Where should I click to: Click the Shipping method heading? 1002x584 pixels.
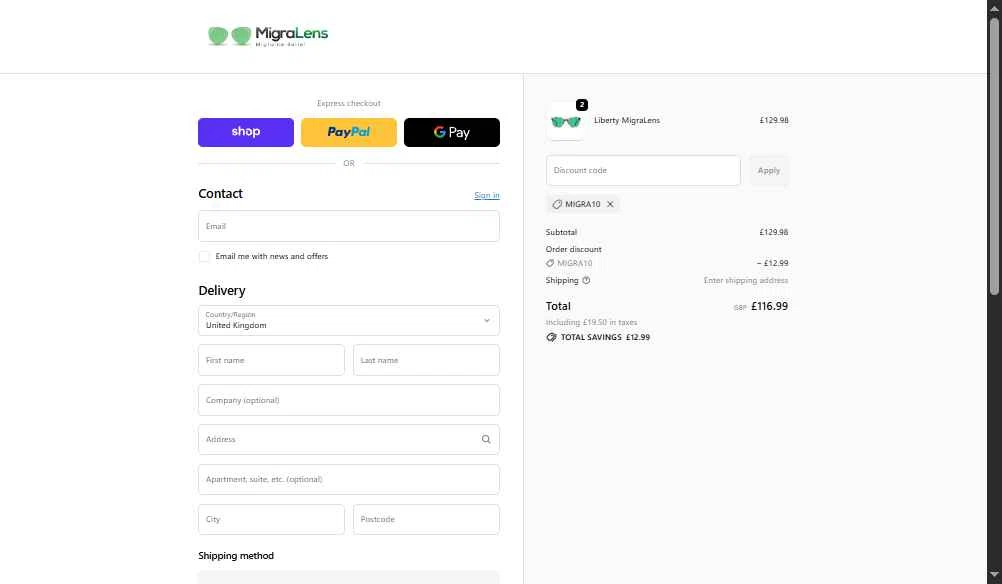click(x=236, y=556)
